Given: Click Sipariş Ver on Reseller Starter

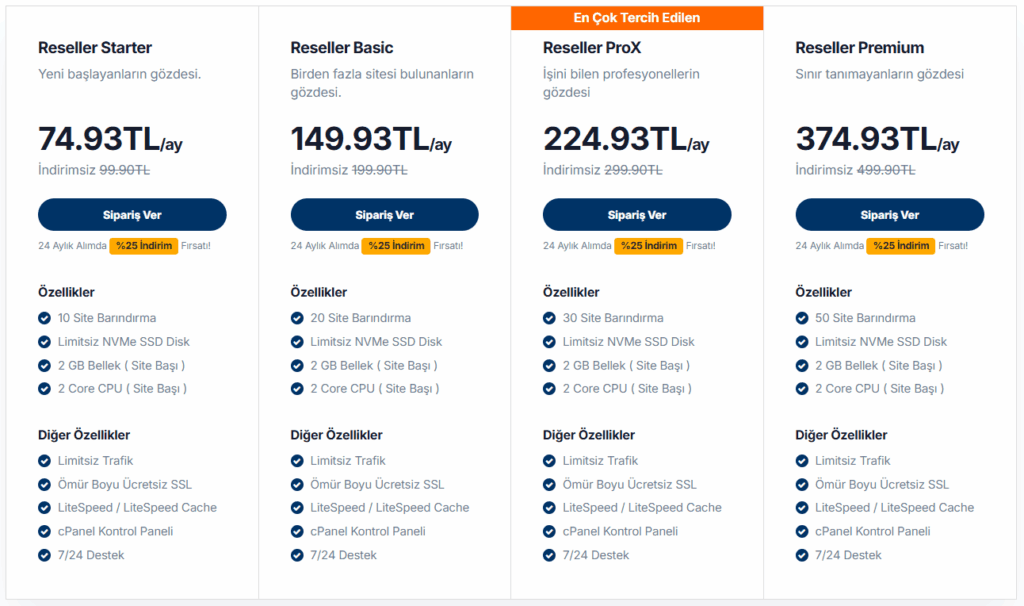Looking at the screenshot, I should tap(132, 214).
